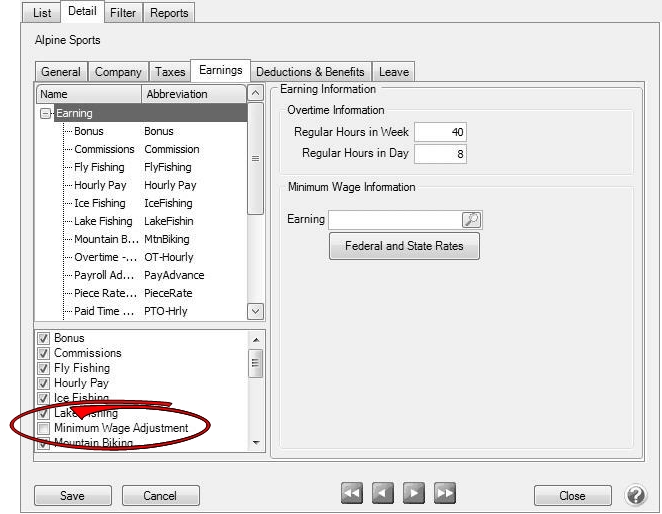This screenshot has height=514, width=662.
Task: Uncheck the Hourly Pay checkbox
Action: [43, 383]
